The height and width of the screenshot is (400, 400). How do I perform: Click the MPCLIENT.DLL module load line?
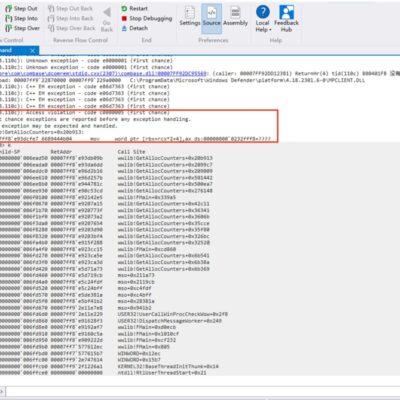click(183, 80)
